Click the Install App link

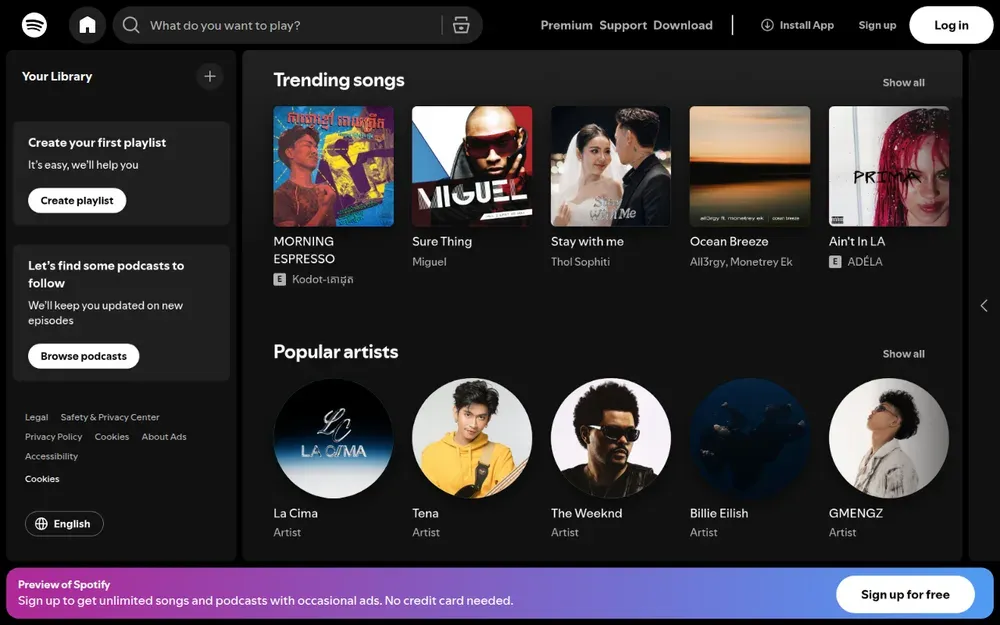click(x=797, y=26)
